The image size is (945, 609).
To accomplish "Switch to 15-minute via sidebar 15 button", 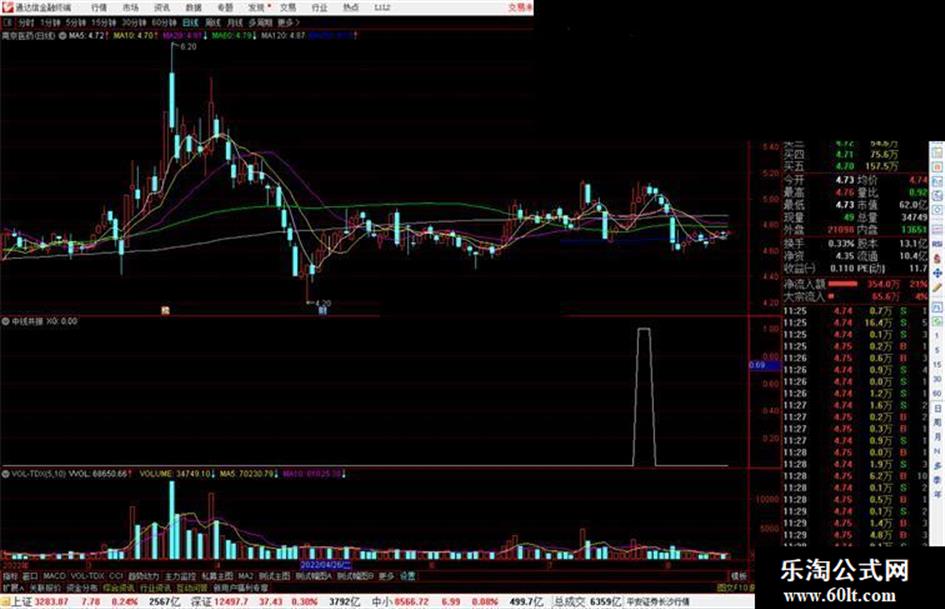I will [x=937, y=364].
